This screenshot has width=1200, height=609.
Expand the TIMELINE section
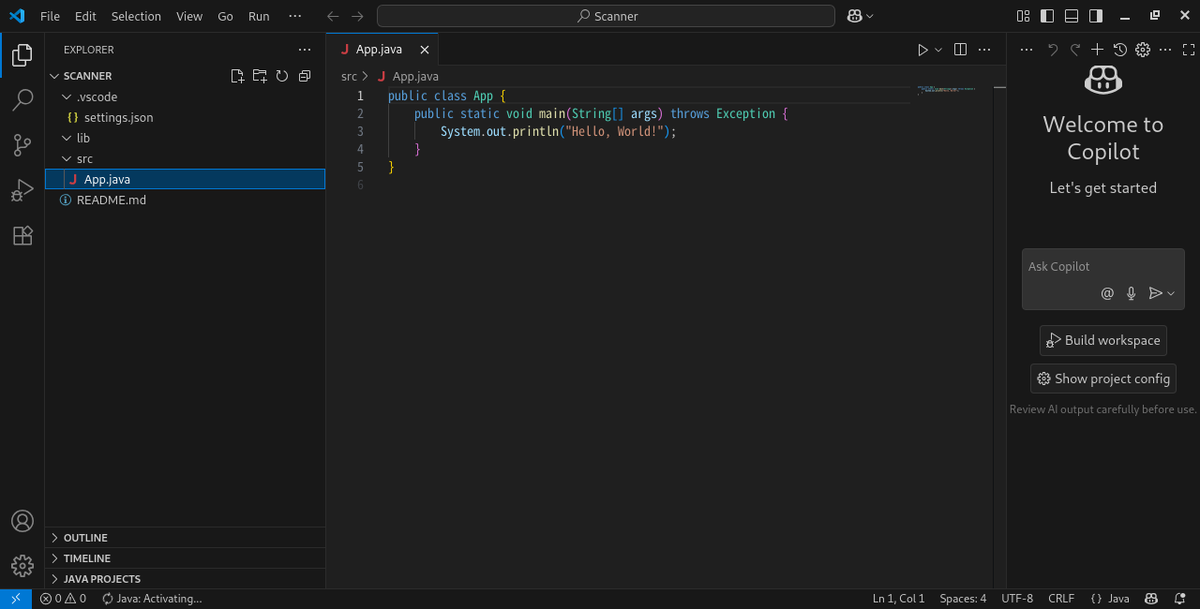click(185, 558)
